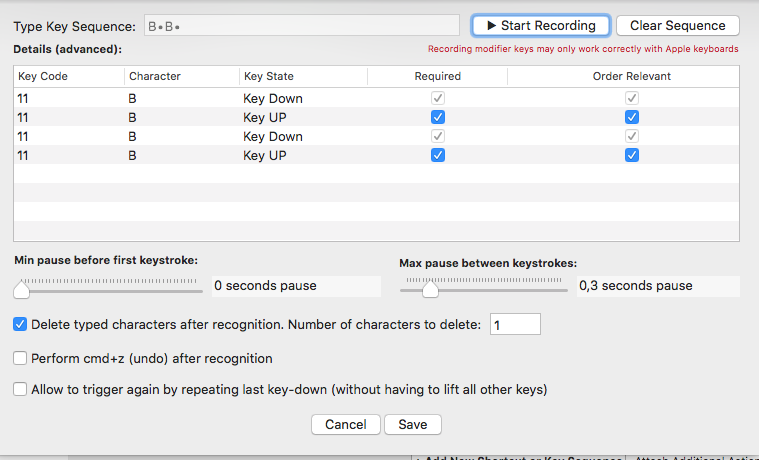Enable Perform cmd+z (undo) after recognition
Screen dimensions: 759x460
(x=20, y=358)
